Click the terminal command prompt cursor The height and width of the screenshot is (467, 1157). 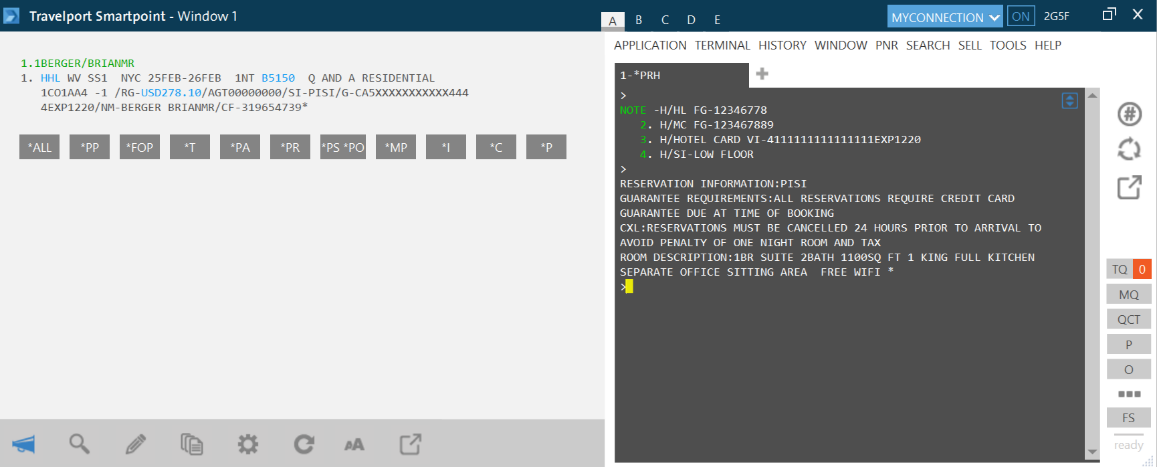pyautogui.click(x=629, y=286)
